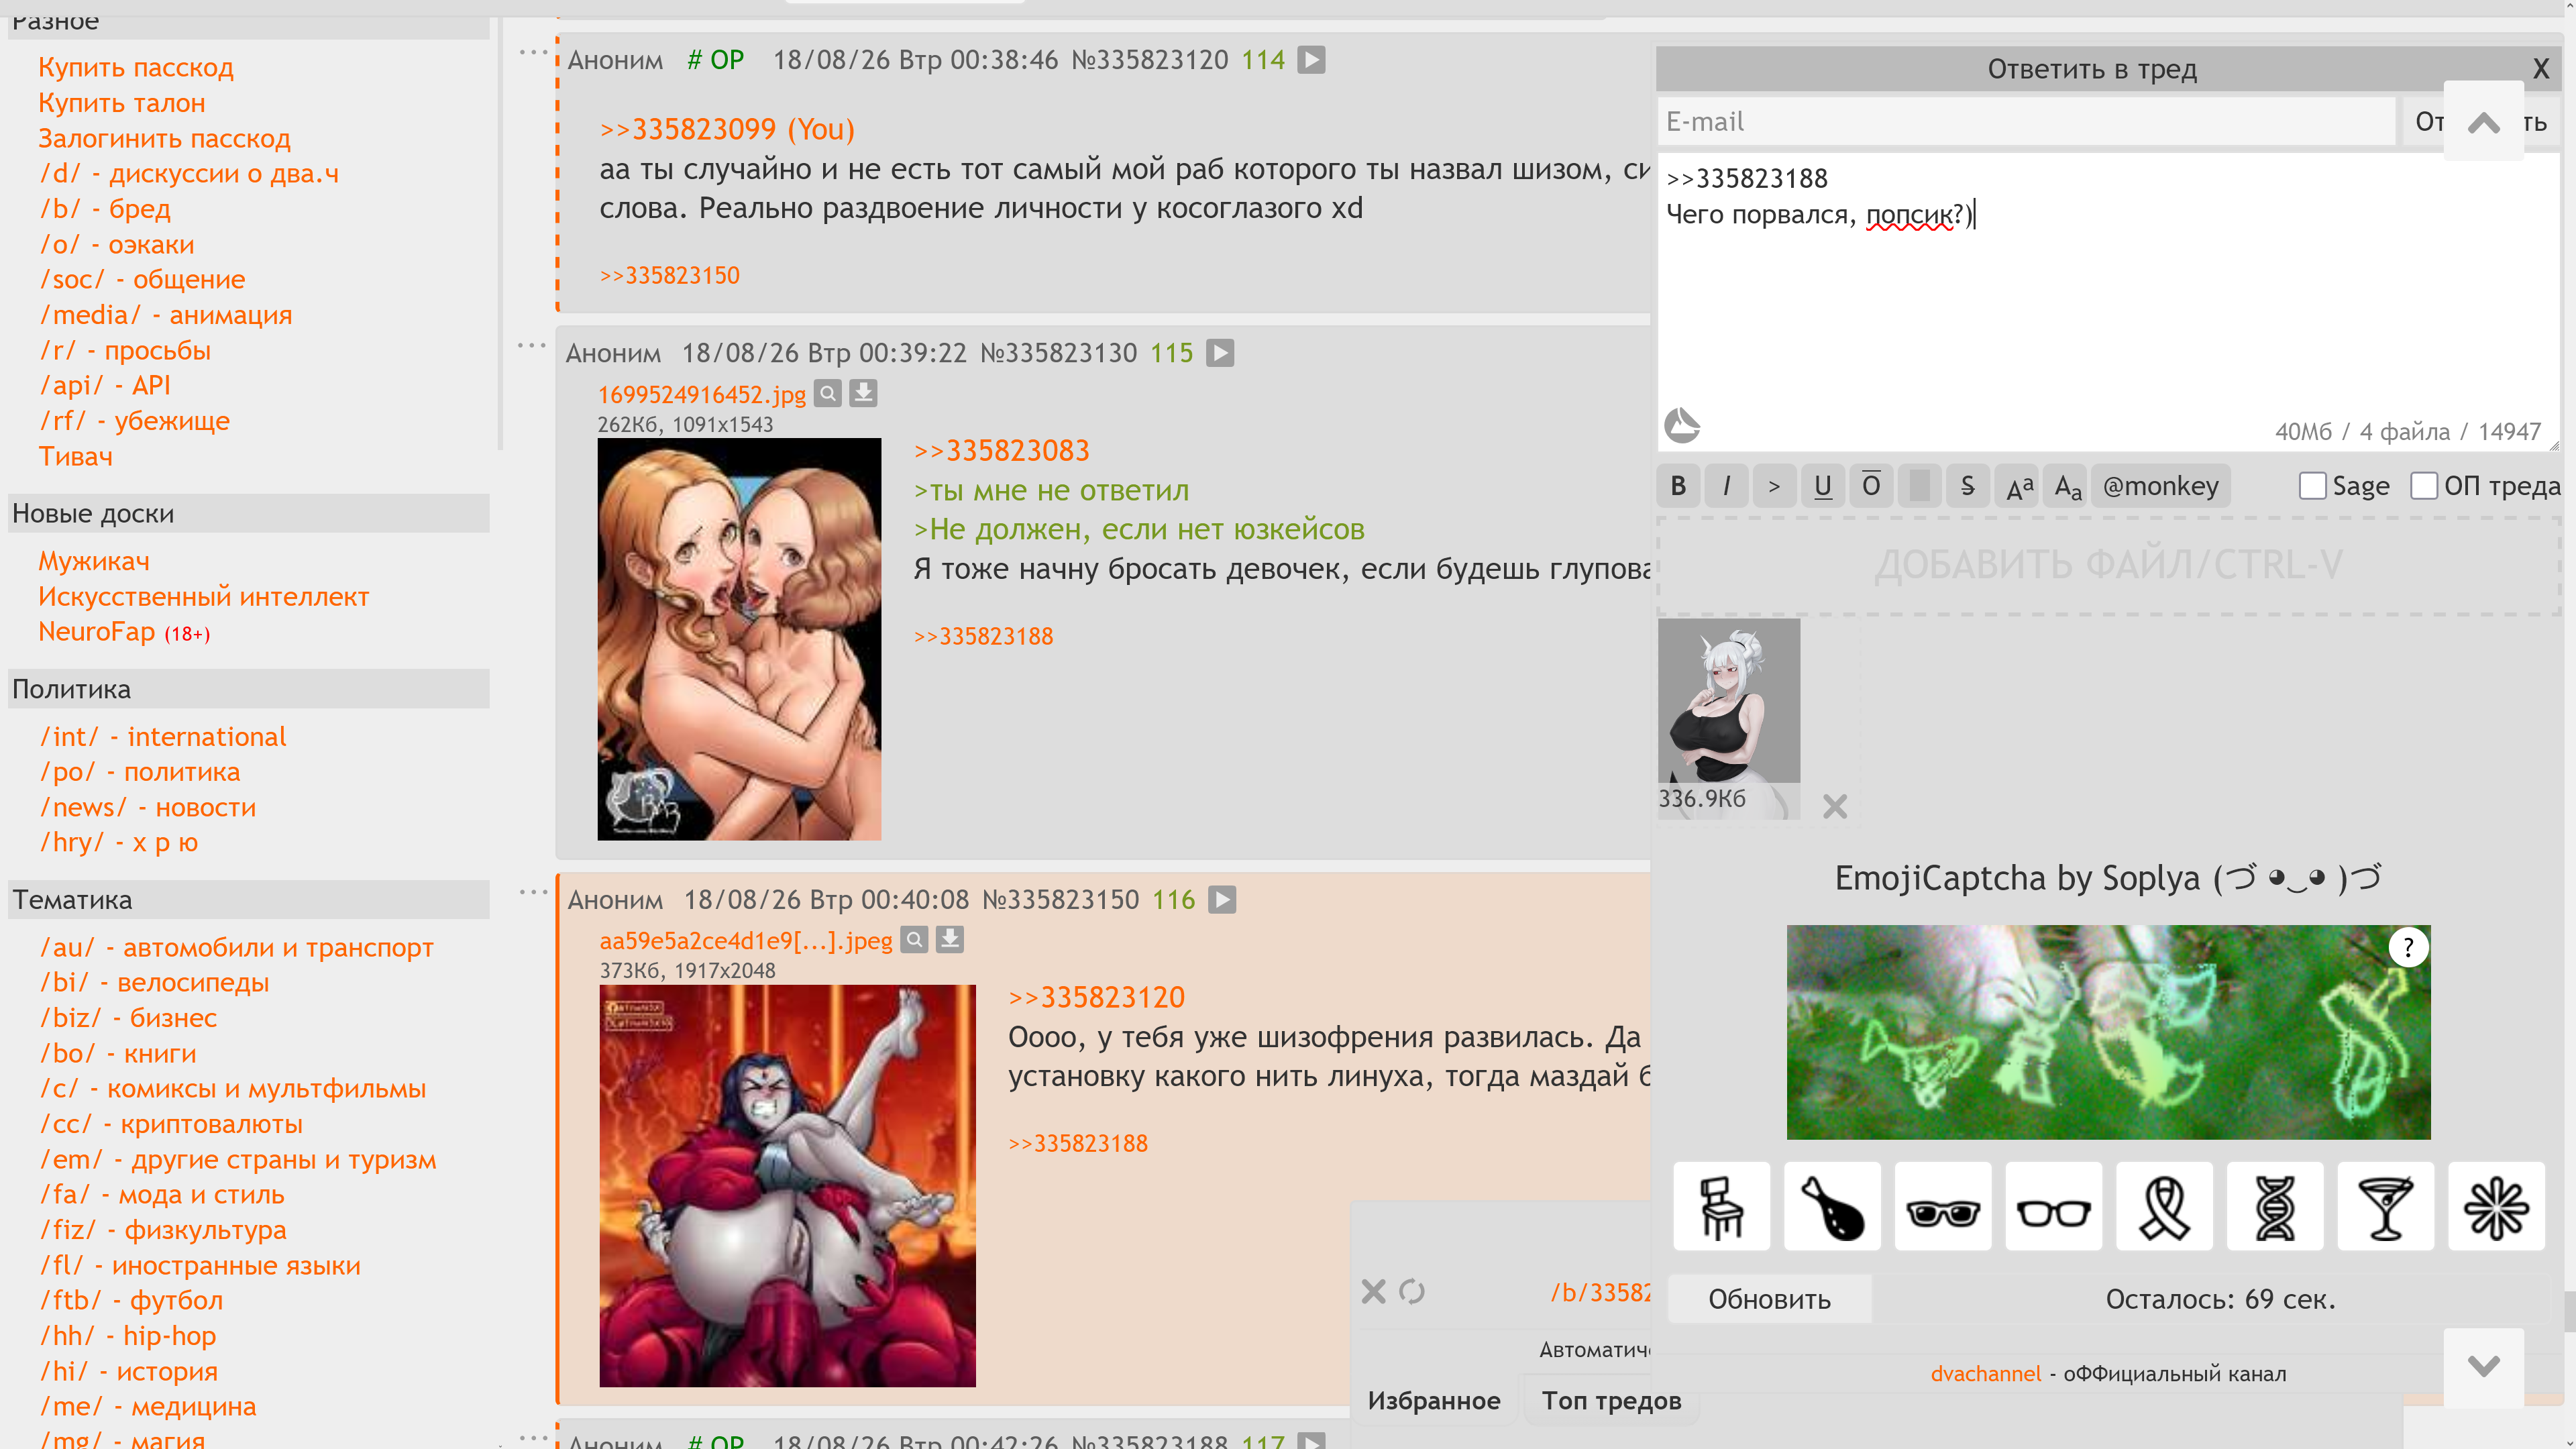Download file 1699524916452.jpg
Viewport: 2576px width, 1449px height.
[863, 393]
